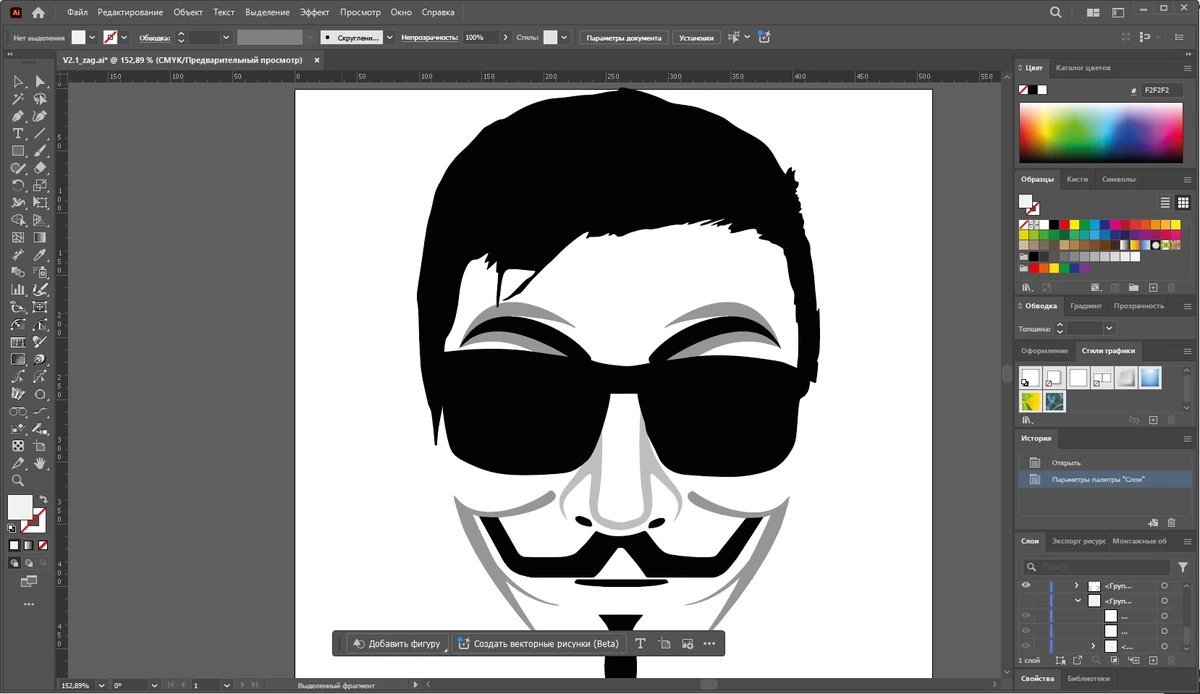Click Добавить фигуру button

[x=398, y=643]
